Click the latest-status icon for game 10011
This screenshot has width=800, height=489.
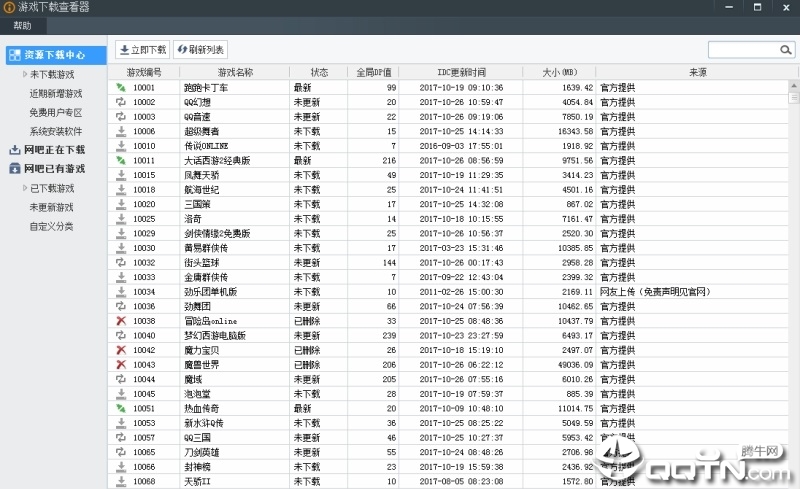(x=120, y=160)
